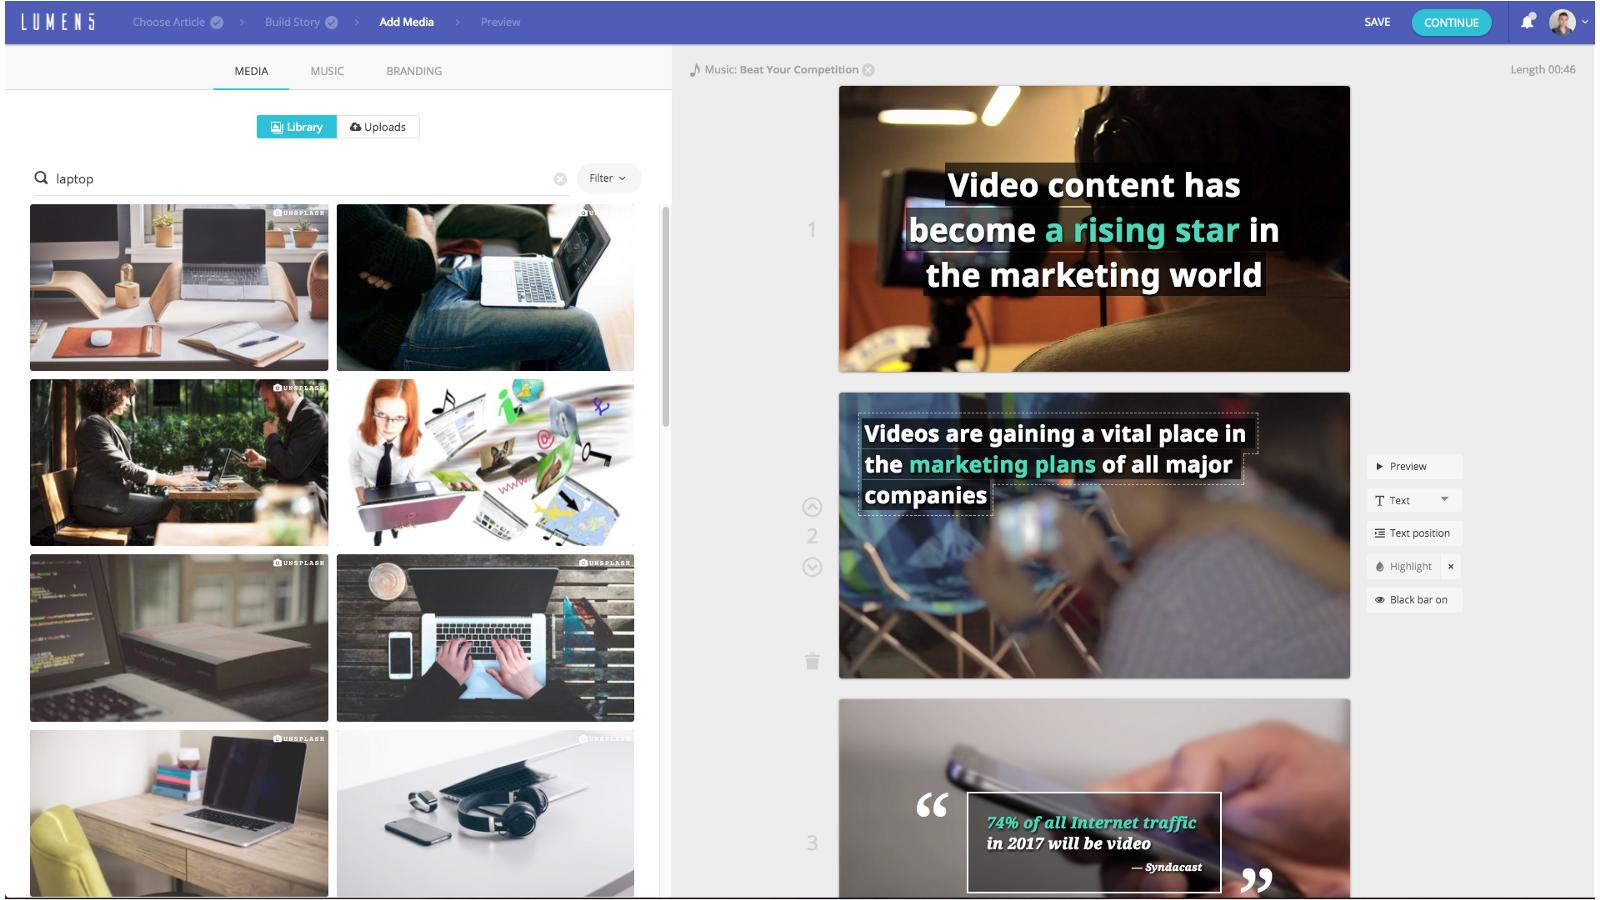Switch media source to Uploads
Viewport: 1600px width, 900px height.
[378, 127]
